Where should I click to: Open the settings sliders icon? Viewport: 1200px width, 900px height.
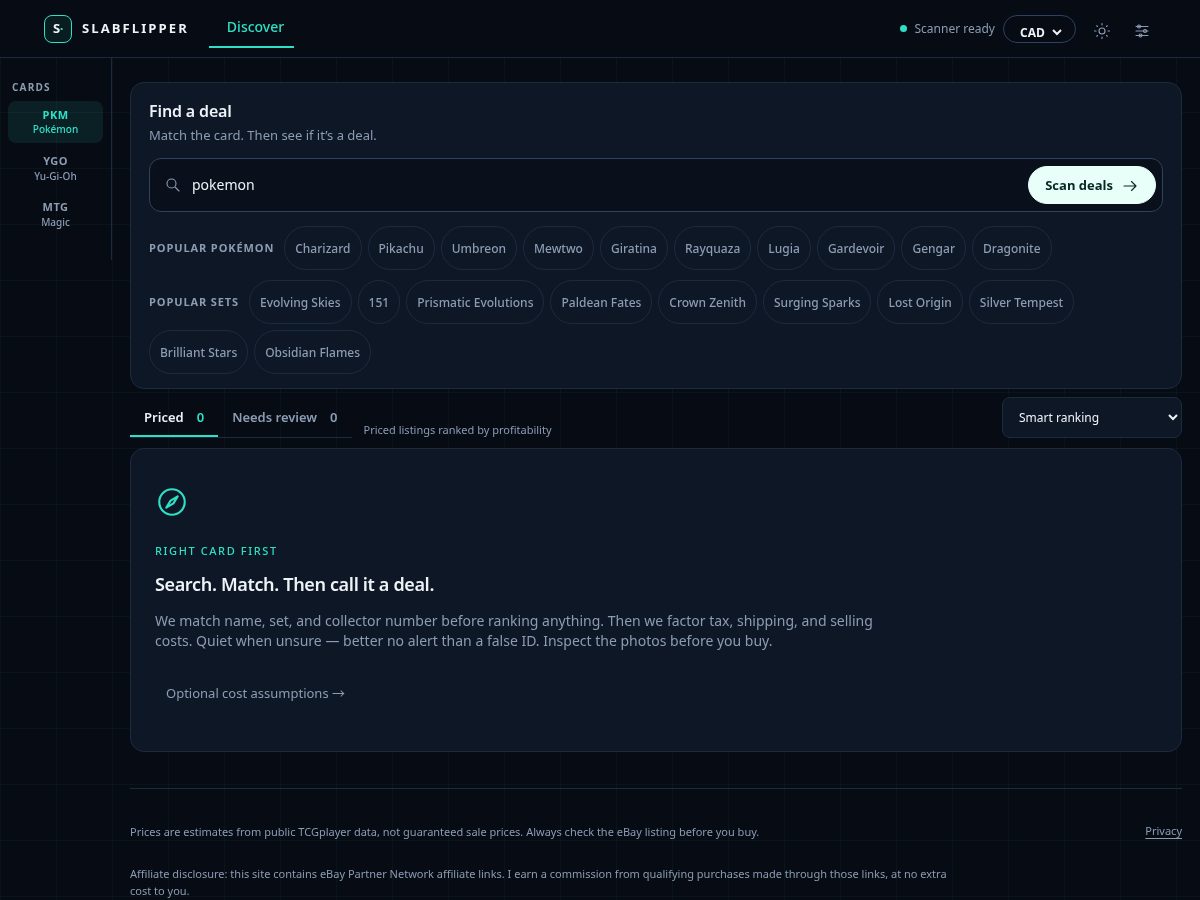coord(1142,31)
